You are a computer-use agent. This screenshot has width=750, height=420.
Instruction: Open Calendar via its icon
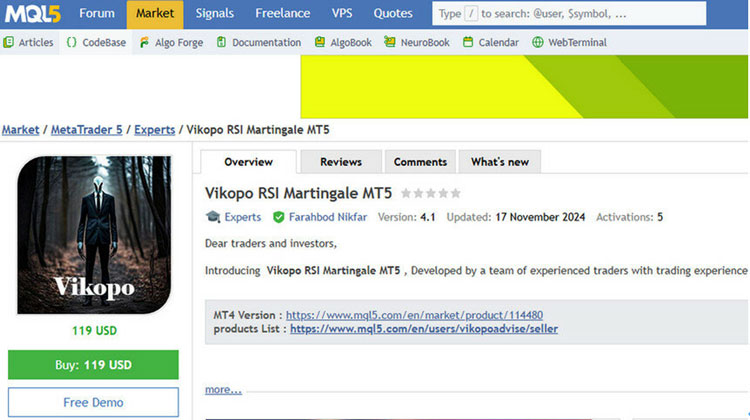pyautogui.click(x=468, y=43)
